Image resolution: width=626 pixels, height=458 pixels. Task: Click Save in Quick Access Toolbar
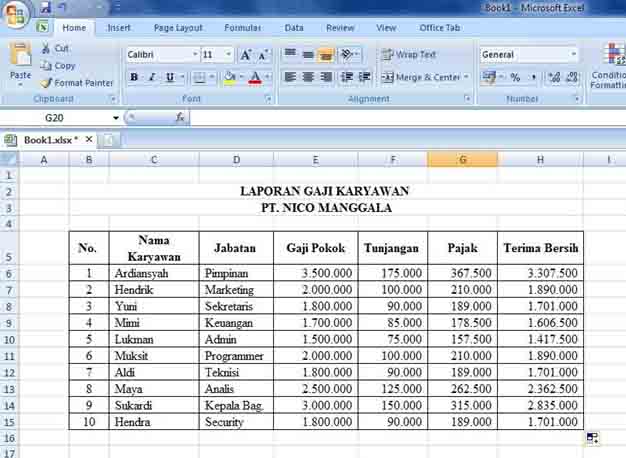pos(46,7)
